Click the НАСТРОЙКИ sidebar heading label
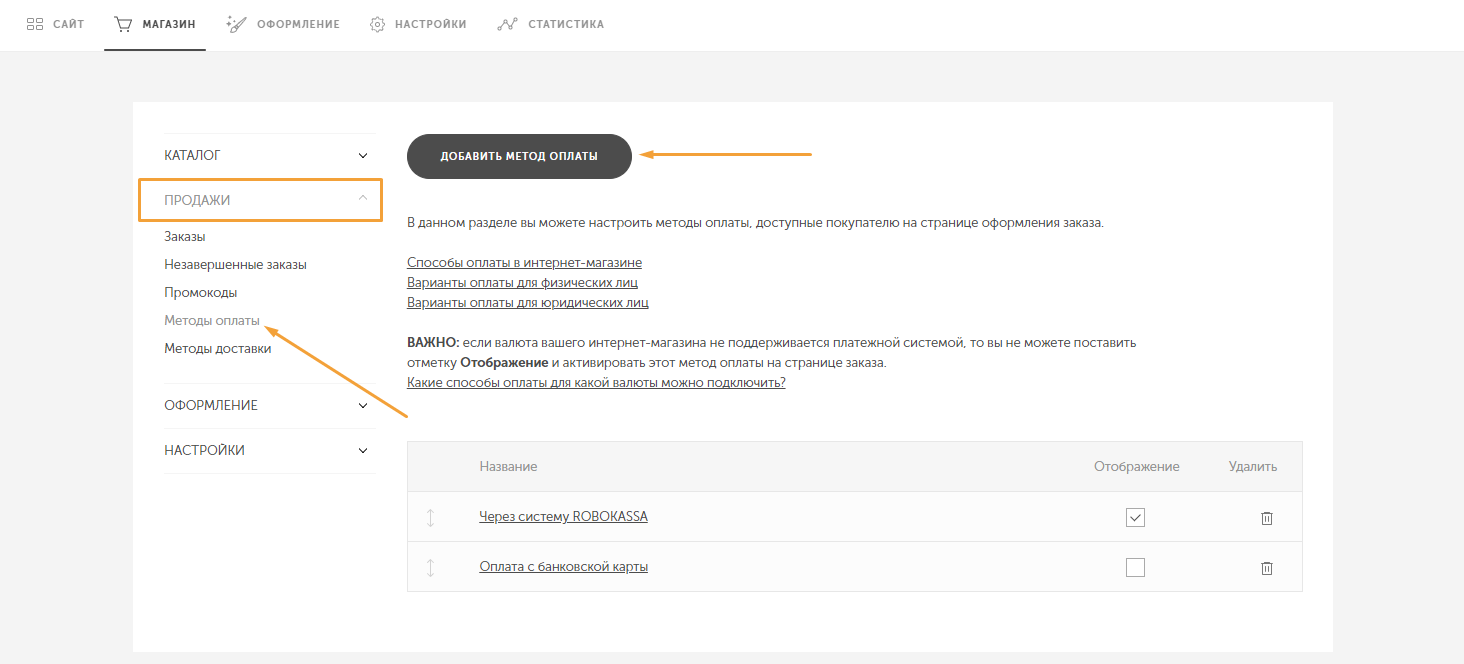 tap(204, 451)
